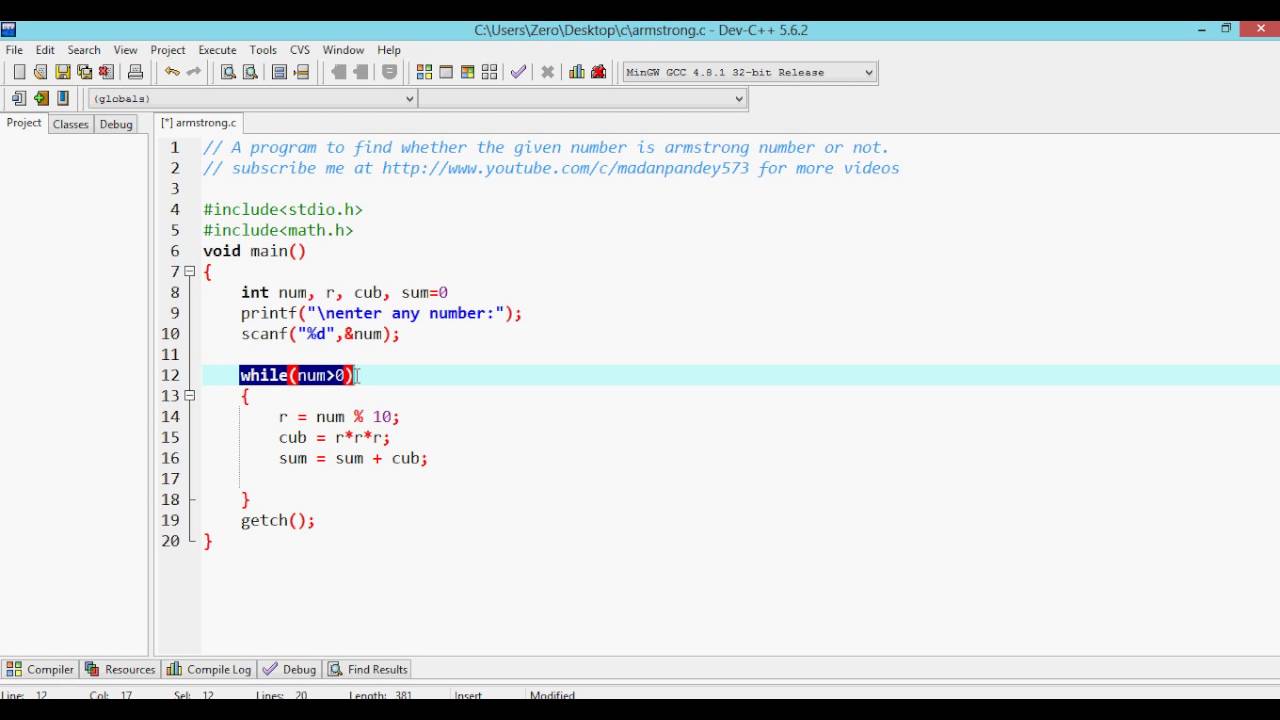The height and width of the screenshot is (720, 1280).
Task: Collapse the while block fold at line 13
Action: coord(189,395)
